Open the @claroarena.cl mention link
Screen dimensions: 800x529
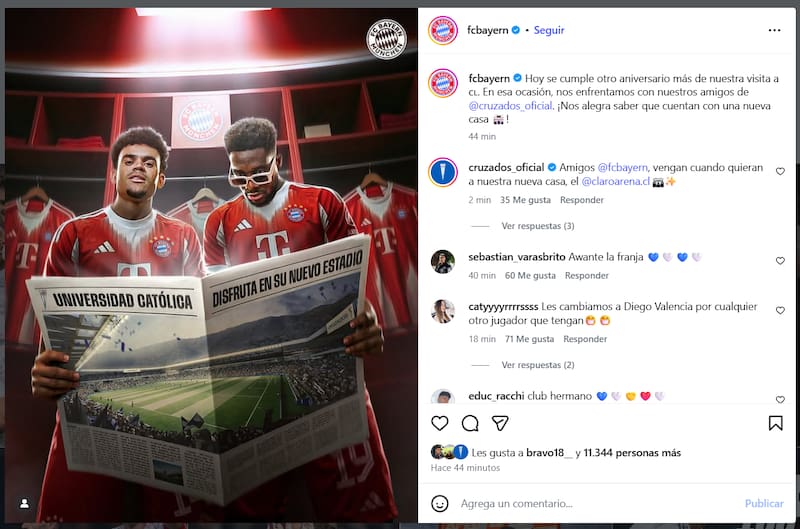click(616, 181)
